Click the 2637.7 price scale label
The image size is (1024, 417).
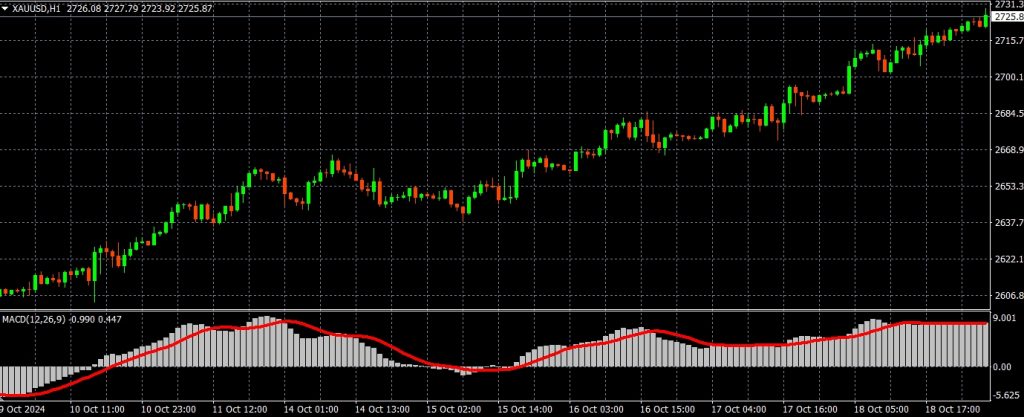click(1007, 223)
